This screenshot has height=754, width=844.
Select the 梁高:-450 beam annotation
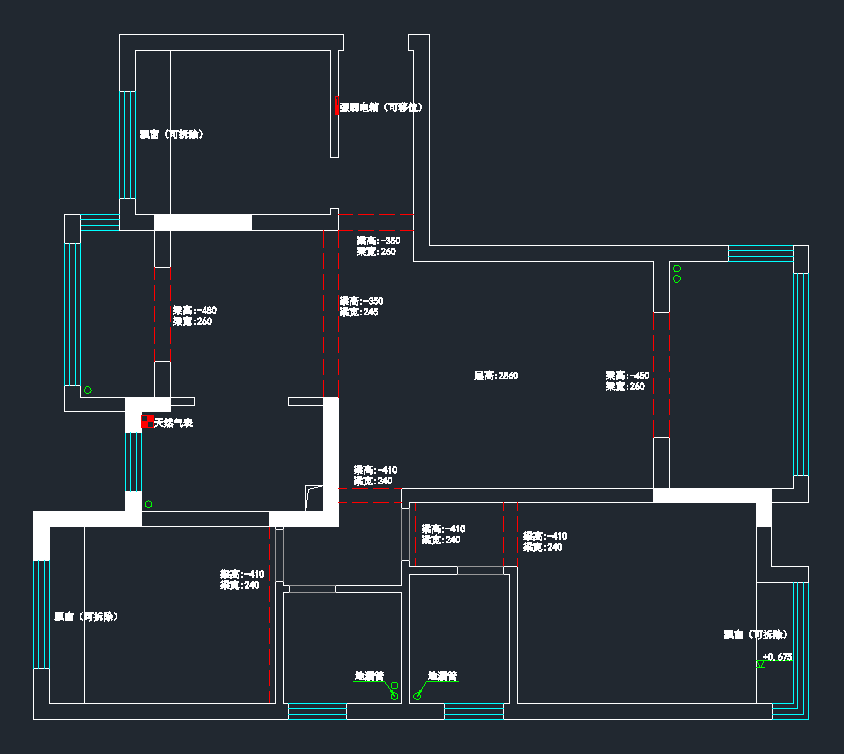pos(627,375)
